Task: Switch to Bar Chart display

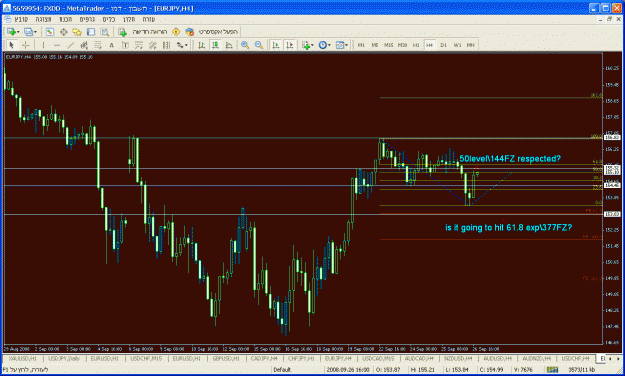Action: coord(202,45)
